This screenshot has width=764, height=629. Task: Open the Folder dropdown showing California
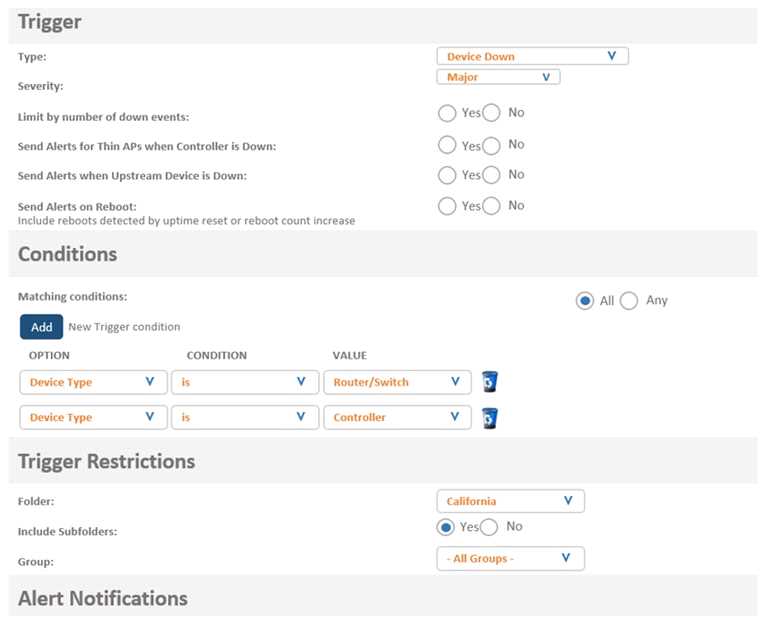[x=510, y=501]
